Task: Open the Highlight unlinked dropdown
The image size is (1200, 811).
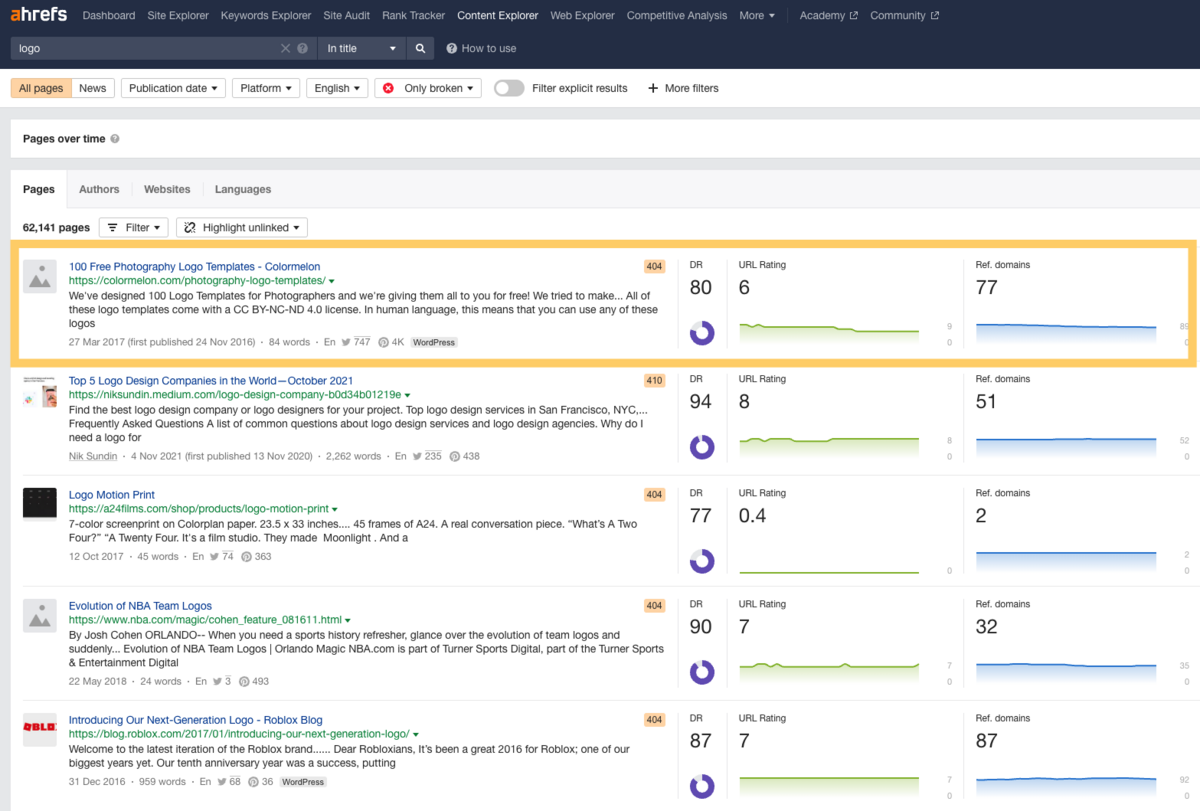Action: [x=242, y=227]
